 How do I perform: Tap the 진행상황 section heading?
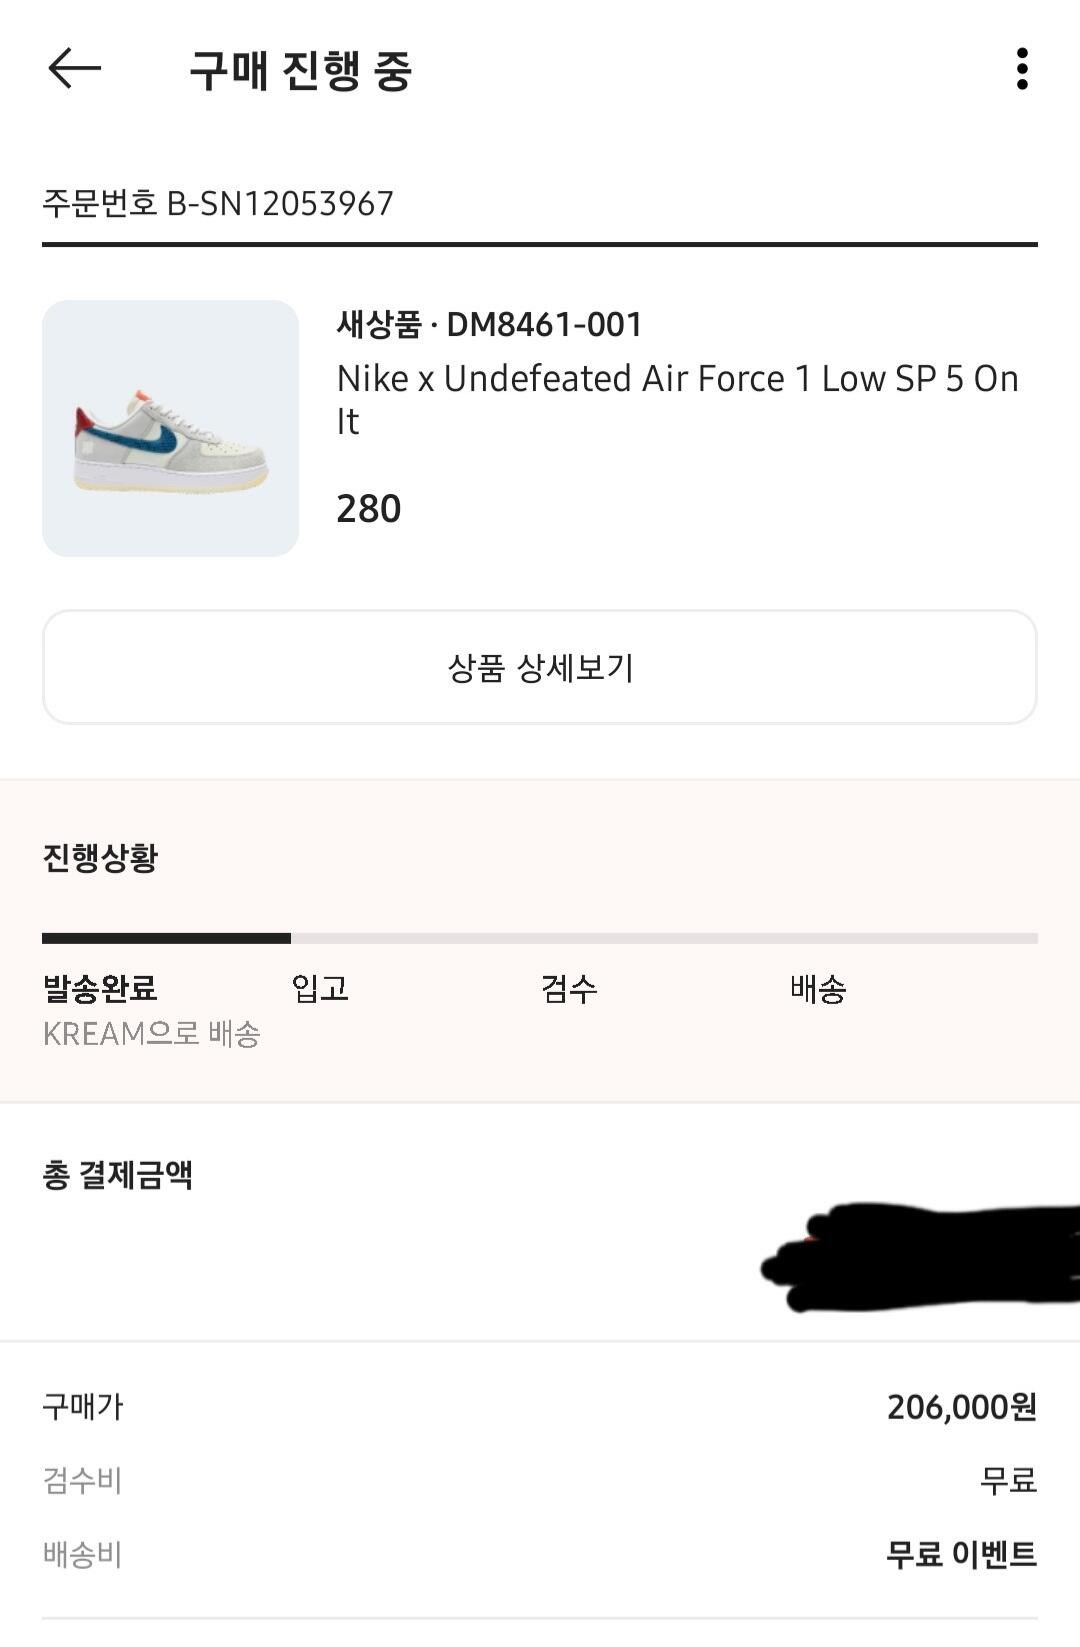[100, 858]
